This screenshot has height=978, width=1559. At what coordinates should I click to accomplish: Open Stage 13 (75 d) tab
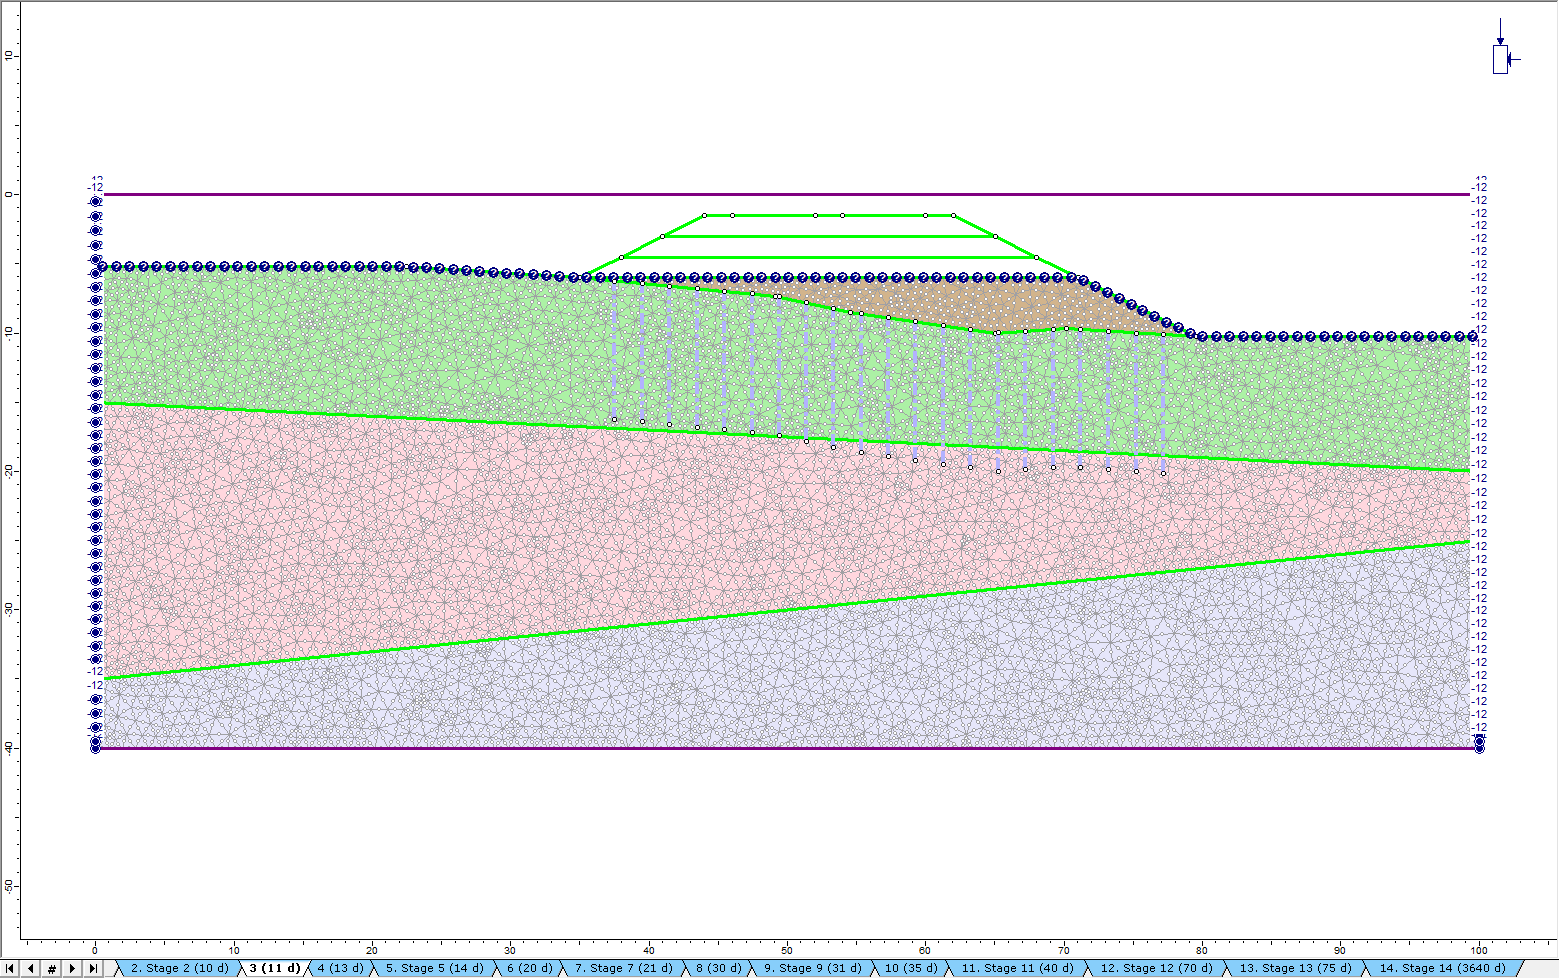[x=1295, y=968]
